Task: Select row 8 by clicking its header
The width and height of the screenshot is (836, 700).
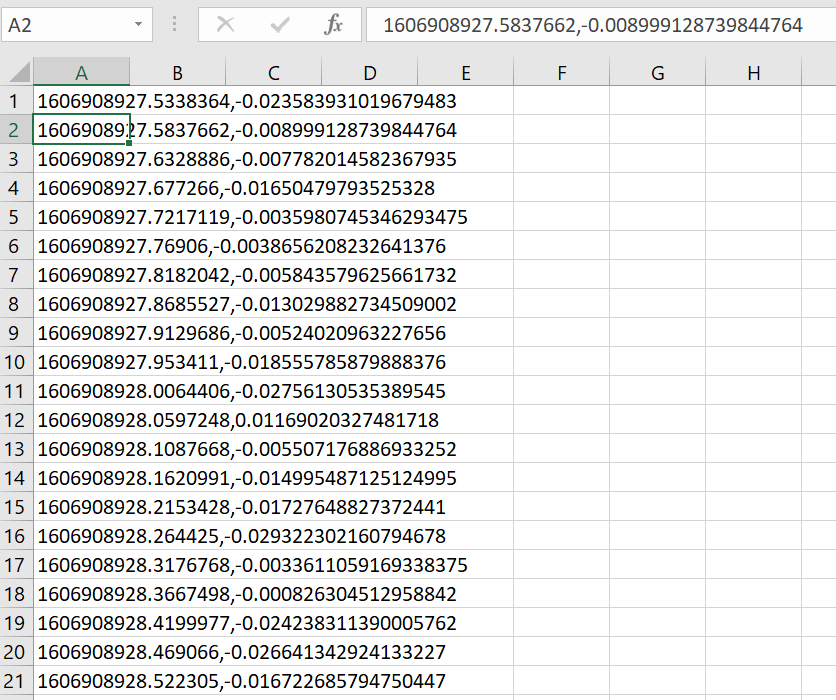Action: tap(16, 303)
